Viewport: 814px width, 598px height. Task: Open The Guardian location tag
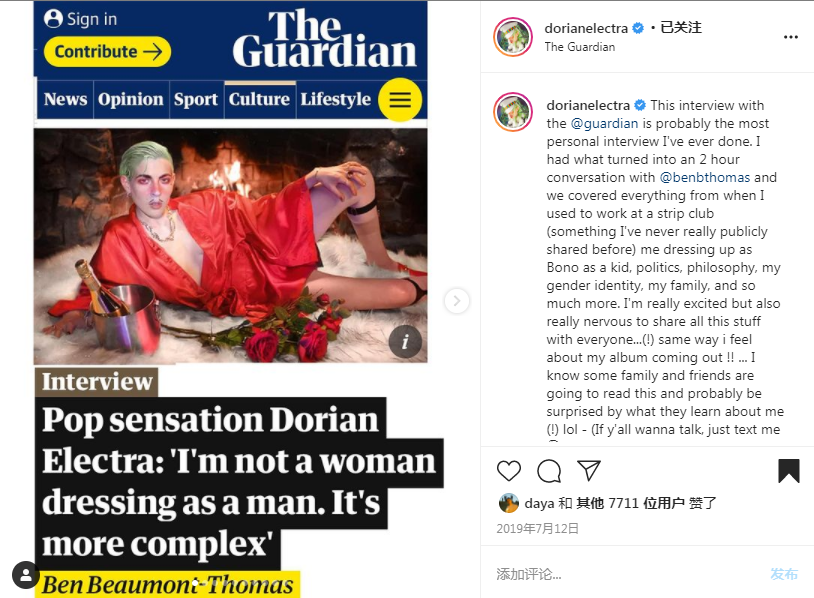tap(579, 47)
